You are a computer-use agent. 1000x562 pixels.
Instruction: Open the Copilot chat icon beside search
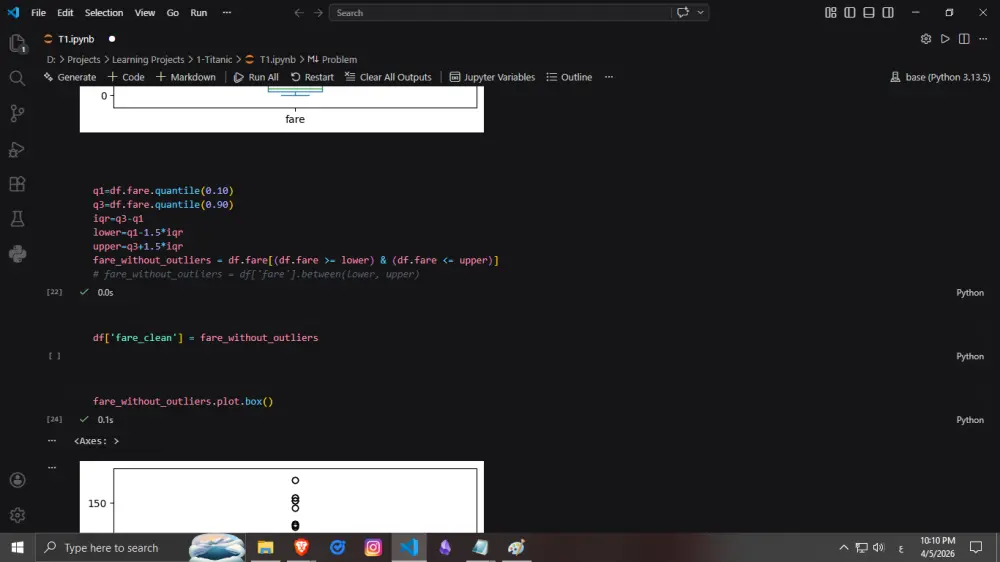pos(683,13)
